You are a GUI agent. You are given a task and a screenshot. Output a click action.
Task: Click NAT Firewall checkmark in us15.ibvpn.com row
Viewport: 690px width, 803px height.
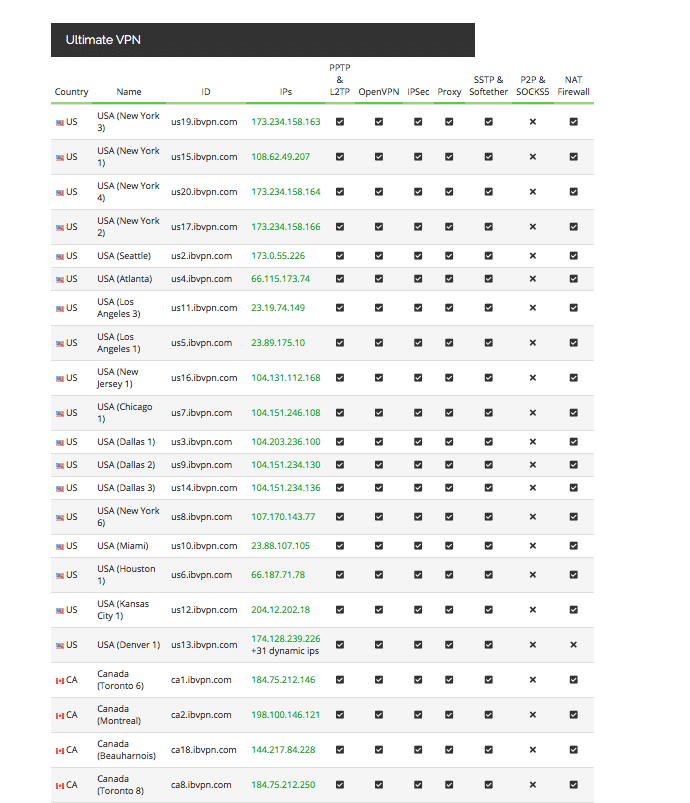pos(574,157)
